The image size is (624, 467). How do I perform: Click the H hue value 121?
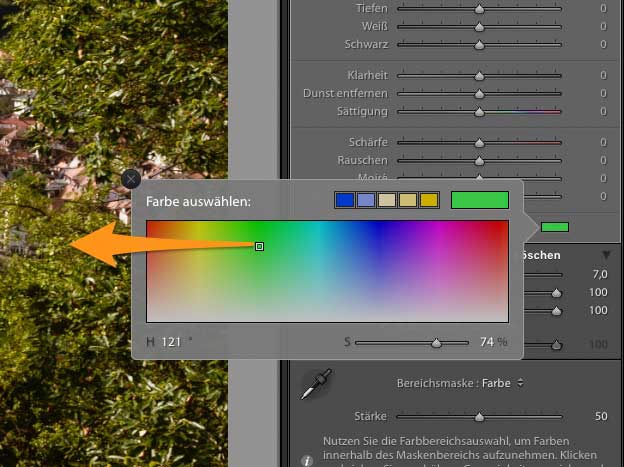tap(171, 342)
